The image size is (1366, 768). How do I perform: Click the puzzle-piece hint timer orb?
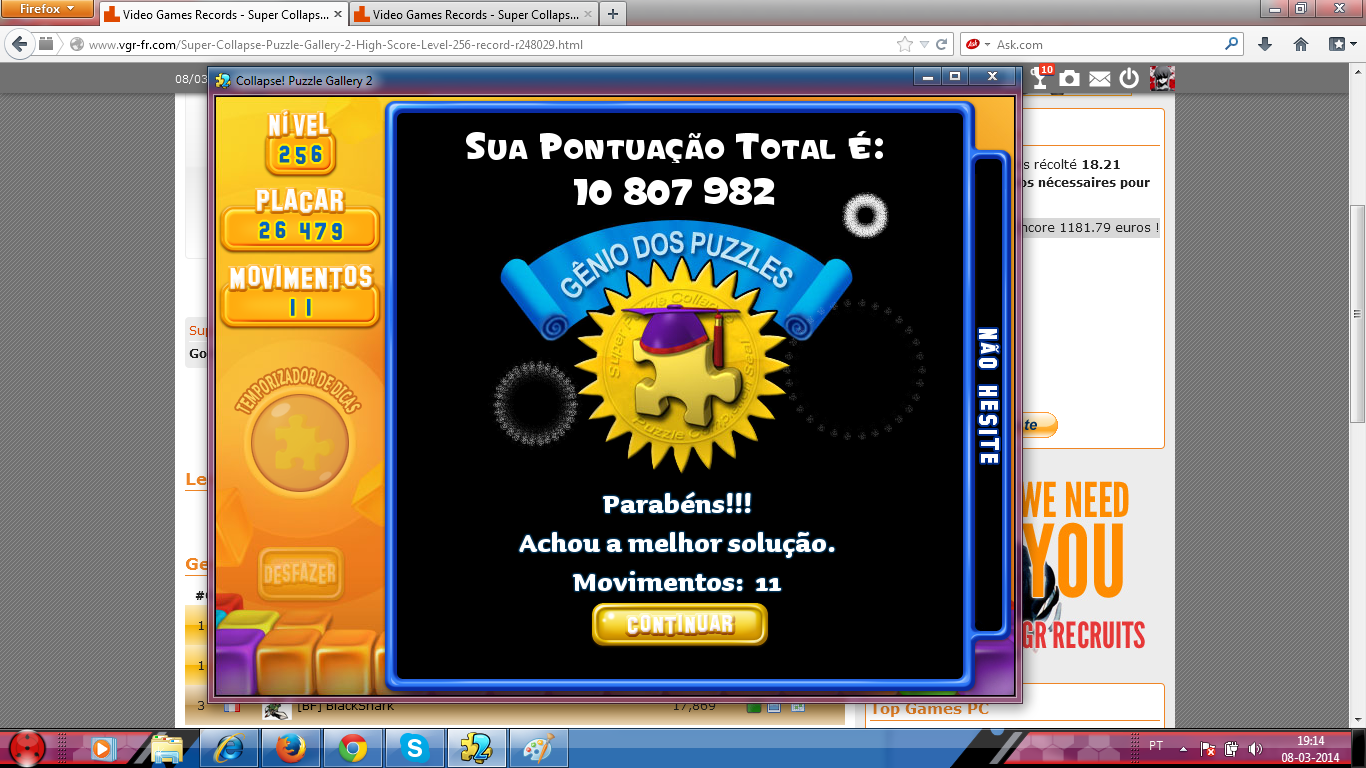click(299, 439)
